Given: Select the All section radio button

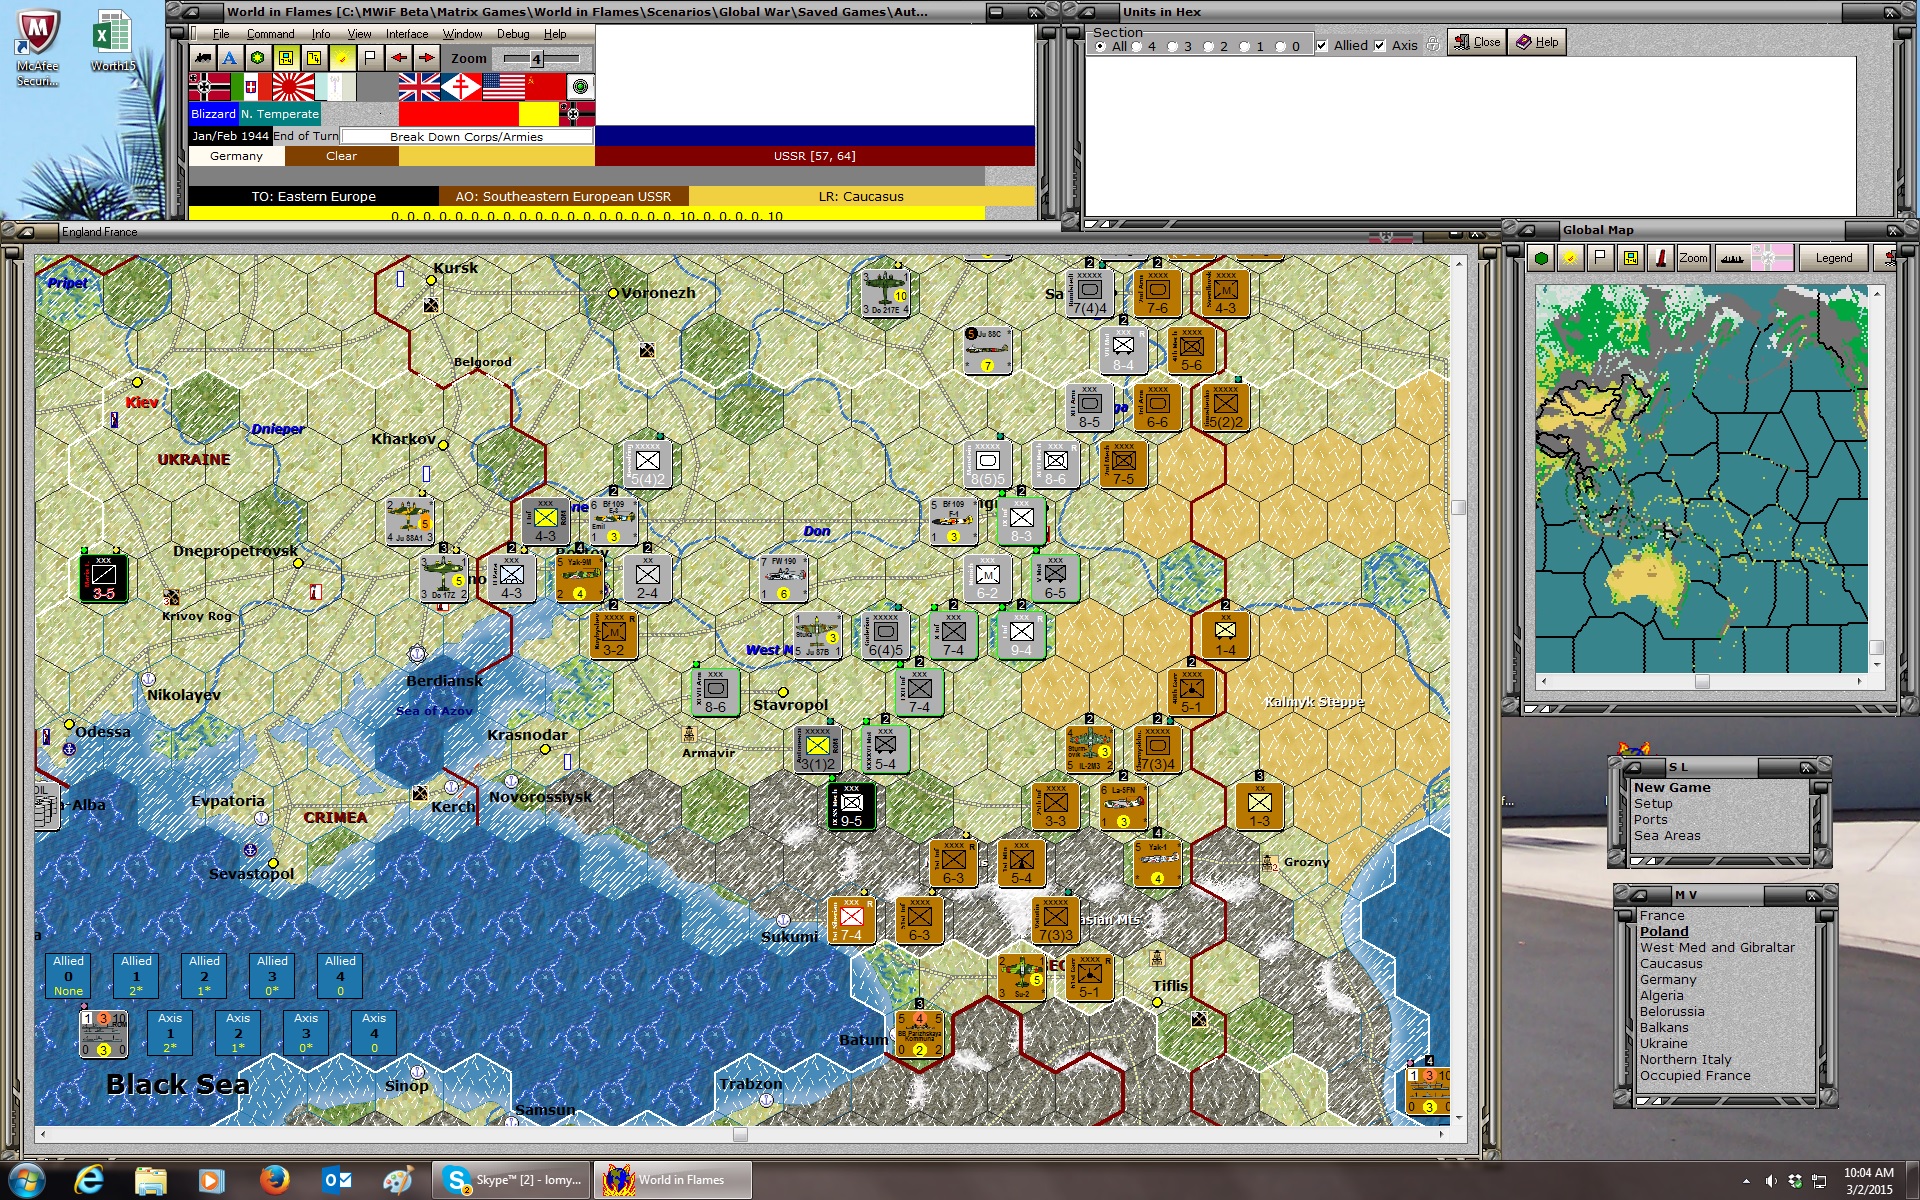Looking at the screenshot, I should tap(1101, 46).
